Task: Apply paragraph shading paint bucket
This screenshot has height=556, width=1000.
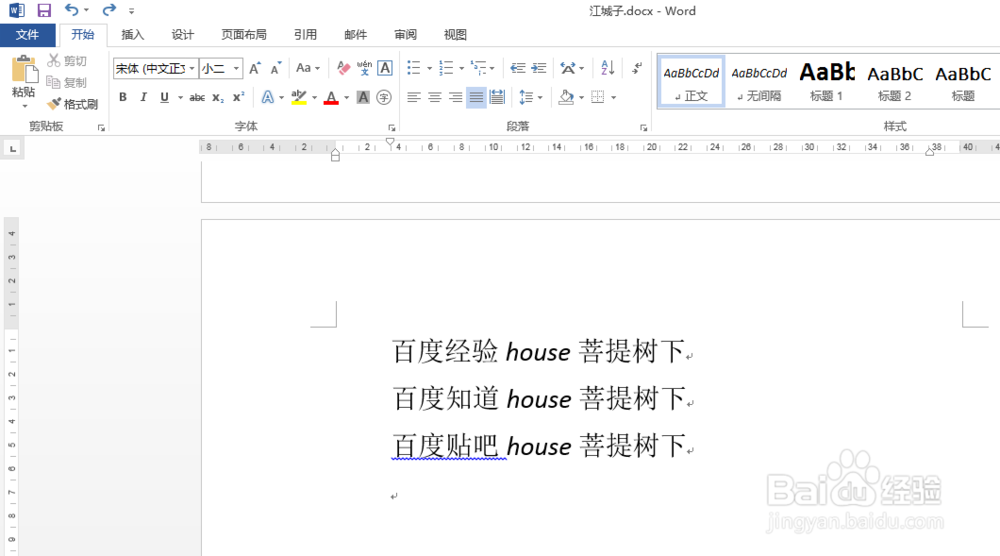Action: point(566,98)
